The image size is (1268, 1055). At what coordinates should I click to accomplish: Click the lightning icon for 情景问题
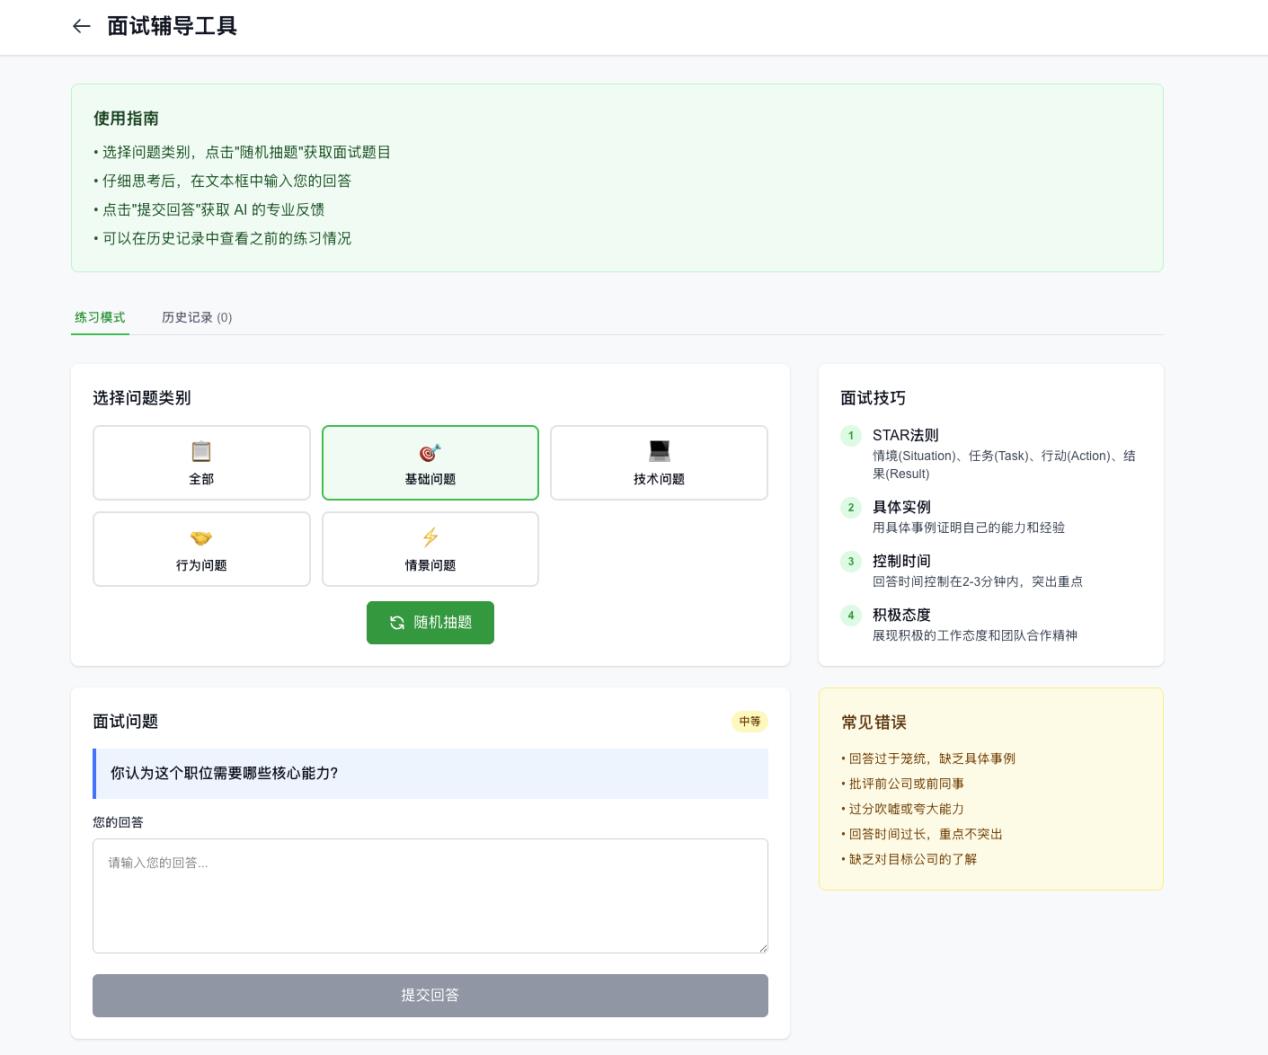click(430, 538)
